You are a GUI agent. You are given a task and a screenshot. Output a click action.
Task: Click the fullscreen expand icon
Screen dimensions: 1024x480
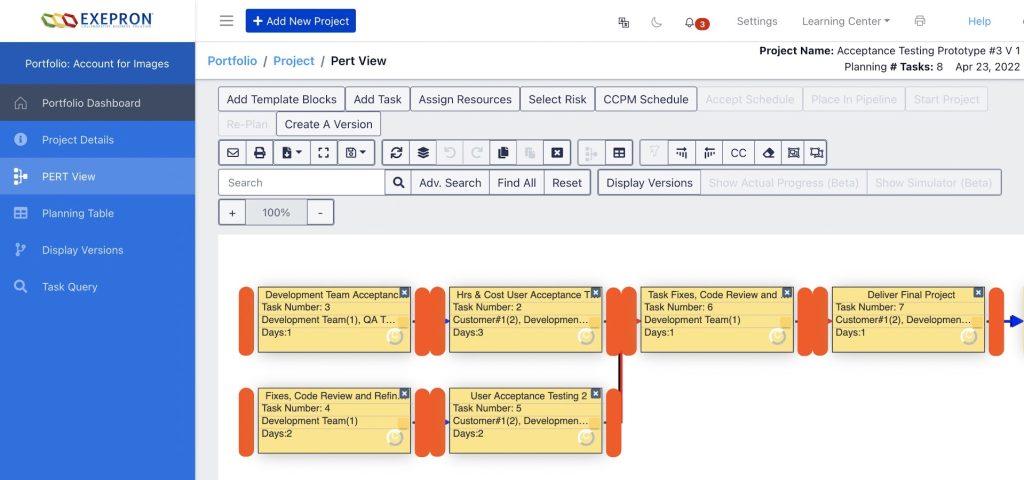[x=323, y=153]
